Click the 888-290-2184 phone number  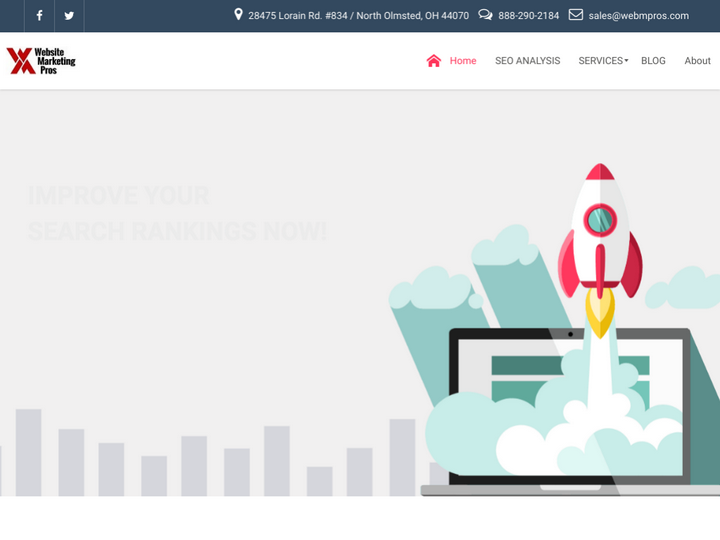[x=528, y=16]
